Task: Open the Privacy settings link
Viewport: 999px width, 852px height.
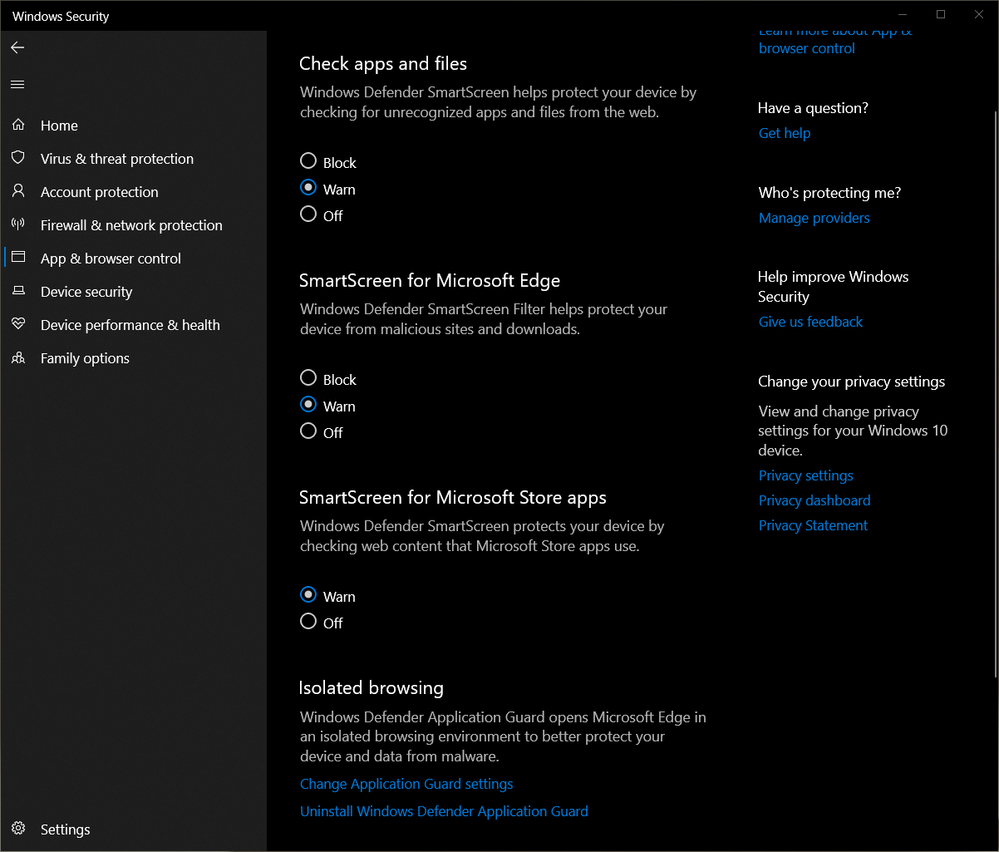Action: tap(805, 475)
